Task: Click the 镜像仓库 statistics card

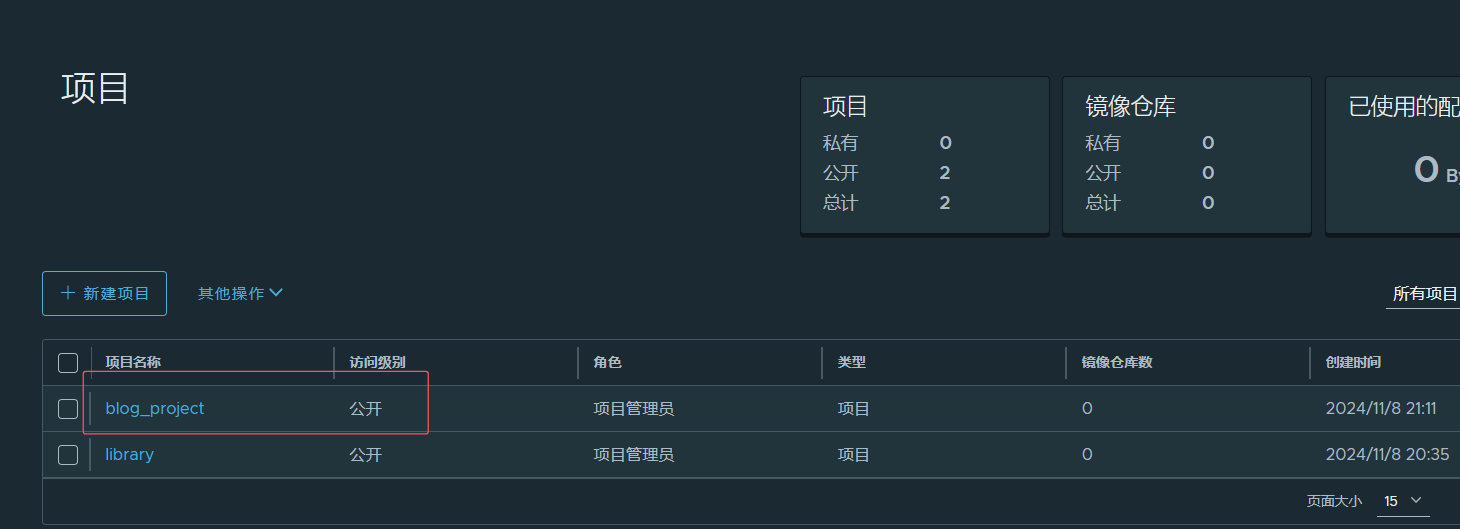Action: coord(1186,156)
